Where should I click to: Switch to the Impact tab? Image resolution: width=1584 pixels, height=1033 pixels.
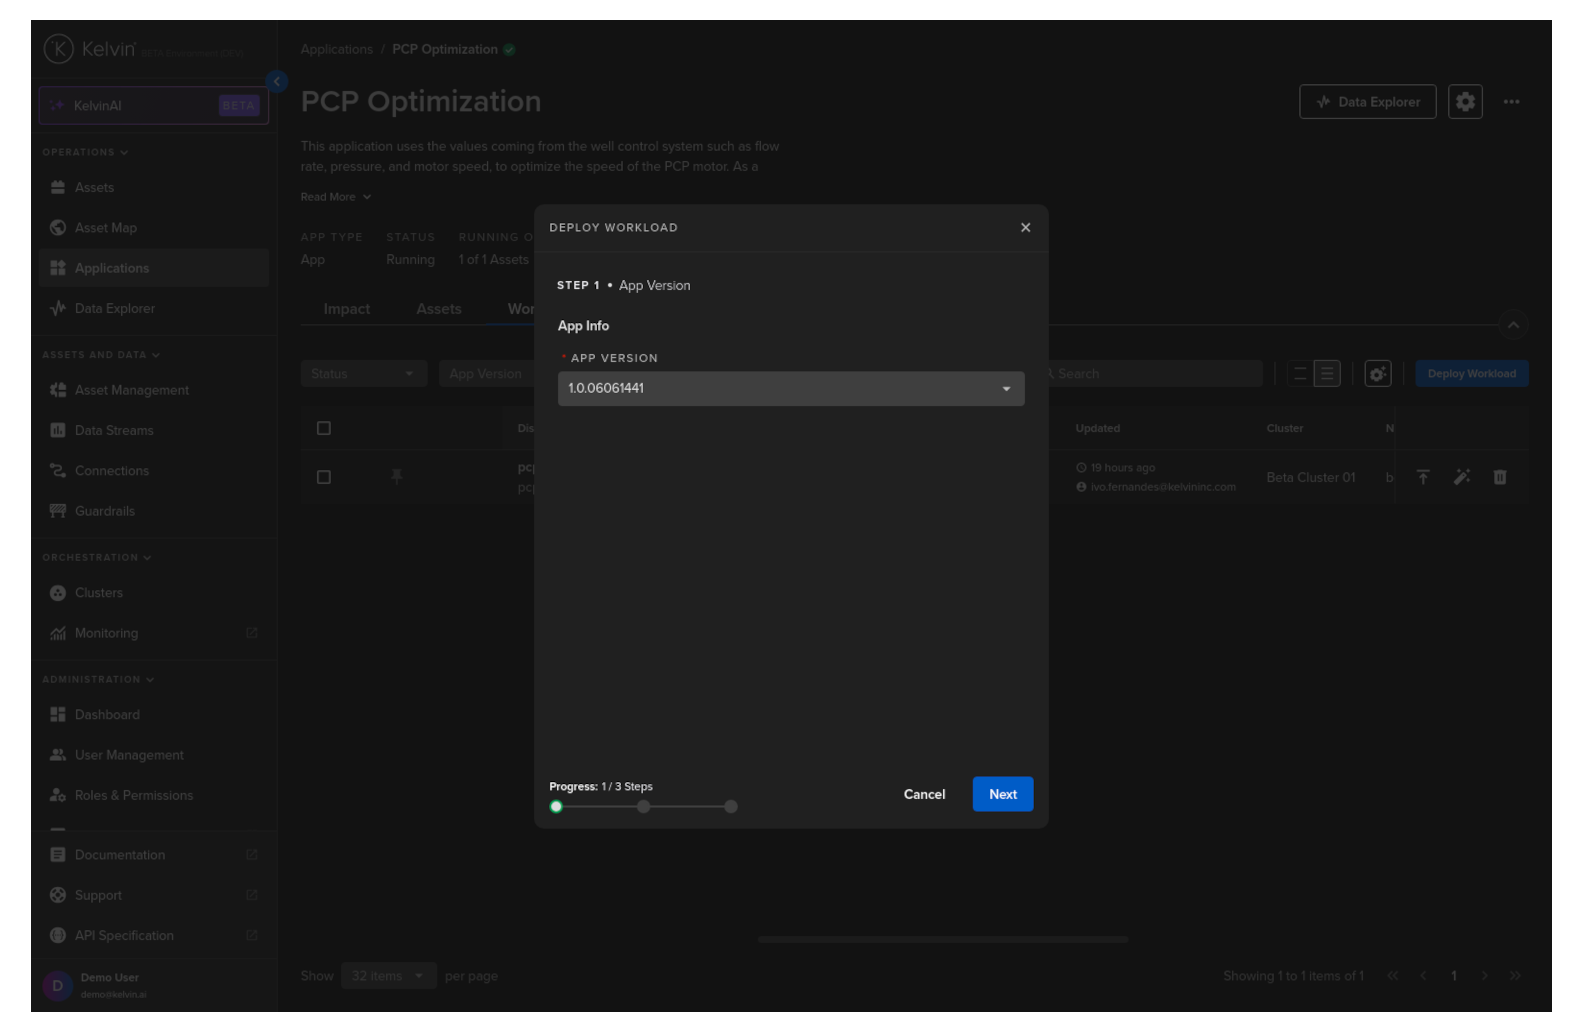click(x=347, y=310)
